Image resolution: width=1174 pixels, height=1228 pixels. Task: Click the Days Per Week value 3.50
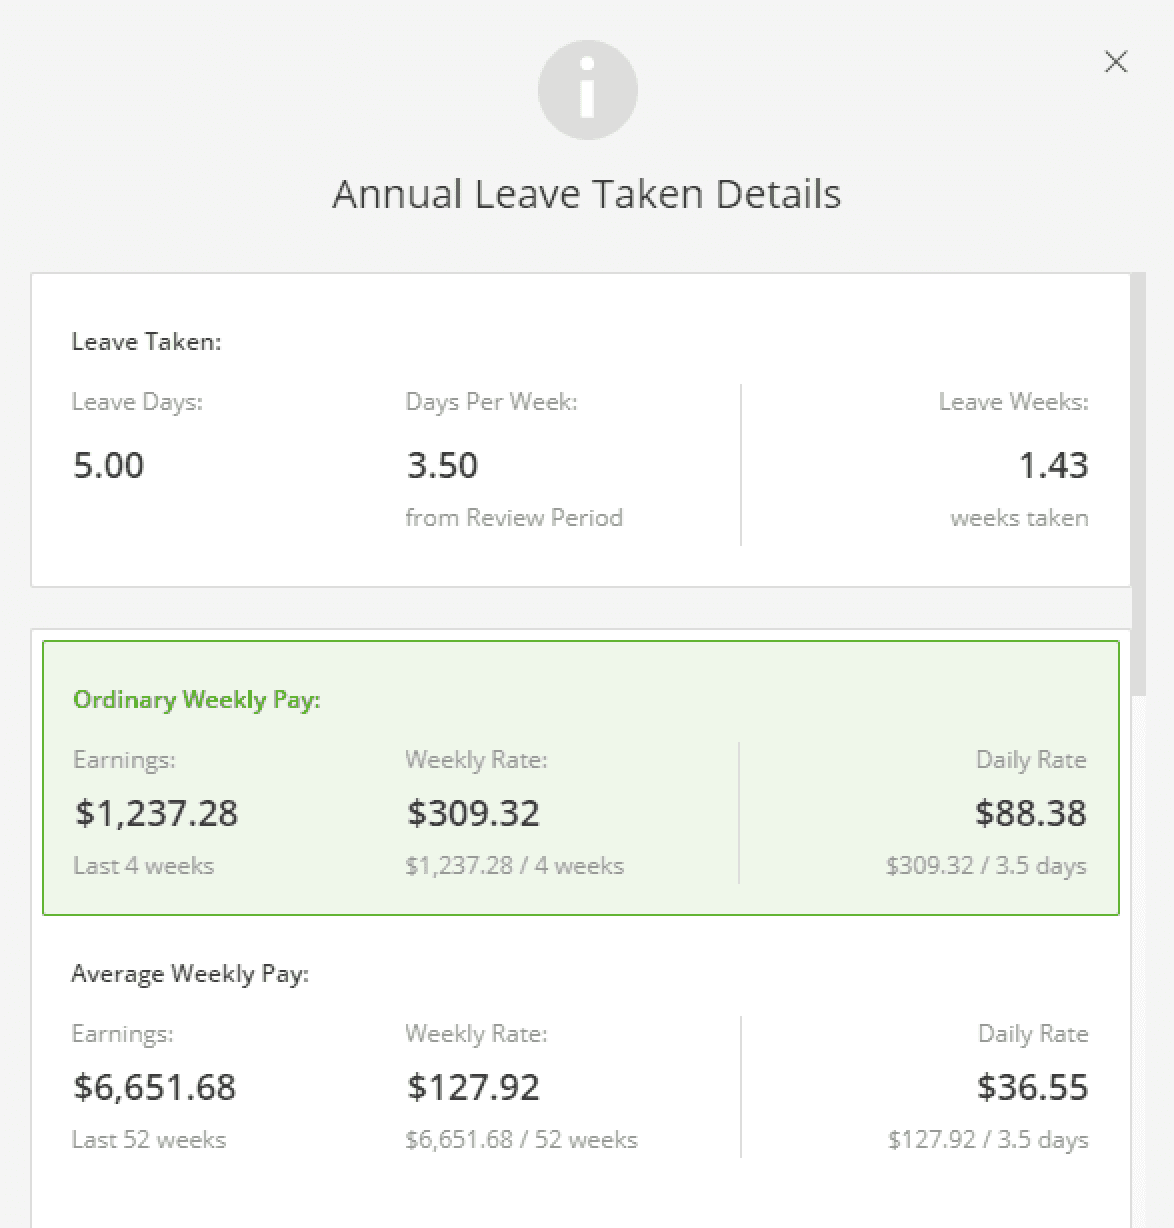click(x=442, y=464)
